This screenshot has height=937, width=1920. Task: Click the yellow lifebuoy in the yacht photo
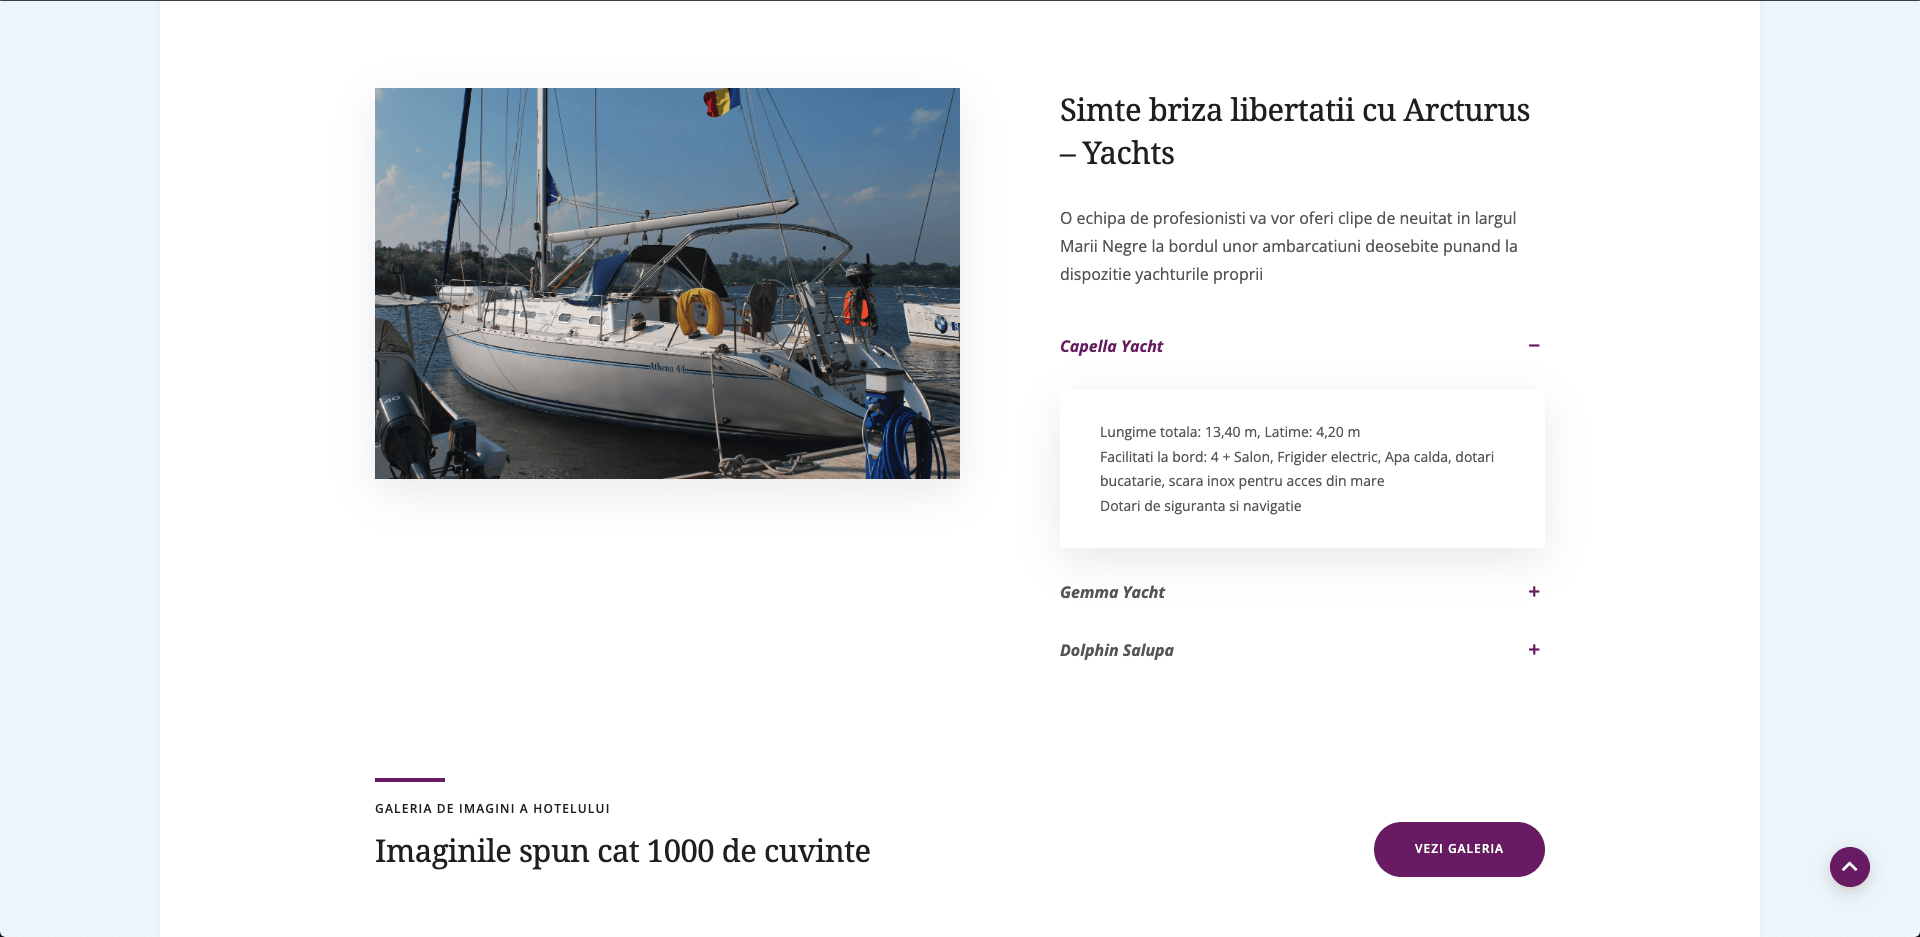700,312
